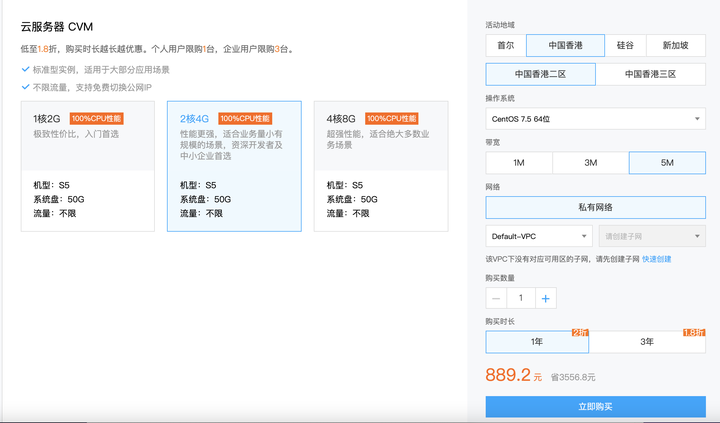Click the 云服务器 CVM heading
The height and width of the screenshot is (423, 720).
coord(57,27)
